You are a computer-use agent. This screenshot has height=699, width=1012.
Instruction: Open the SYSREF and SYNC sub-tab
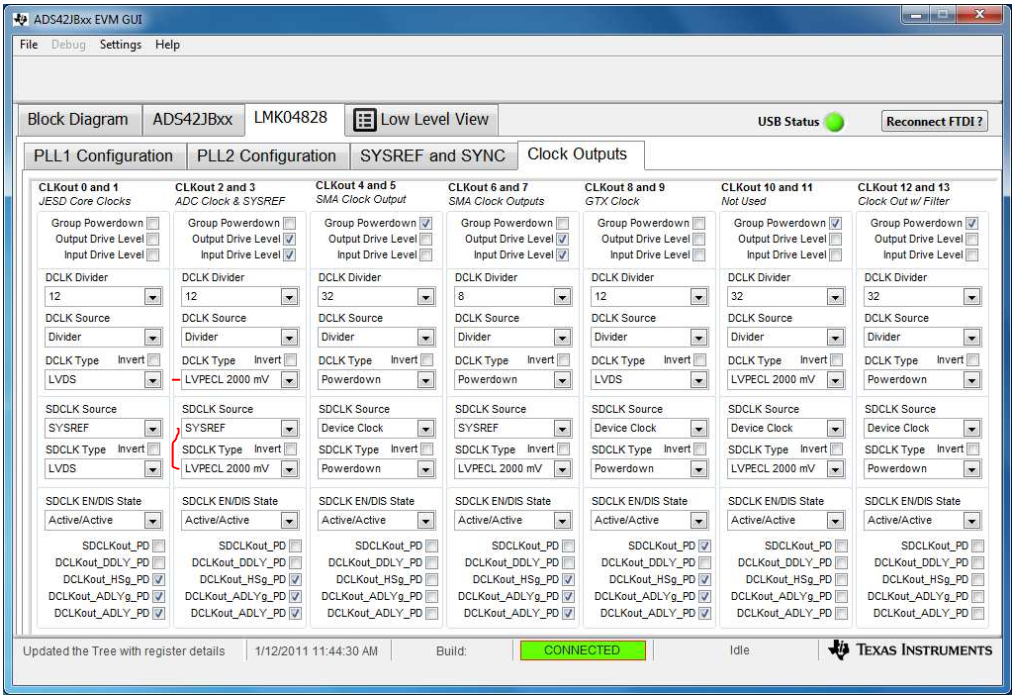(432, 156)
